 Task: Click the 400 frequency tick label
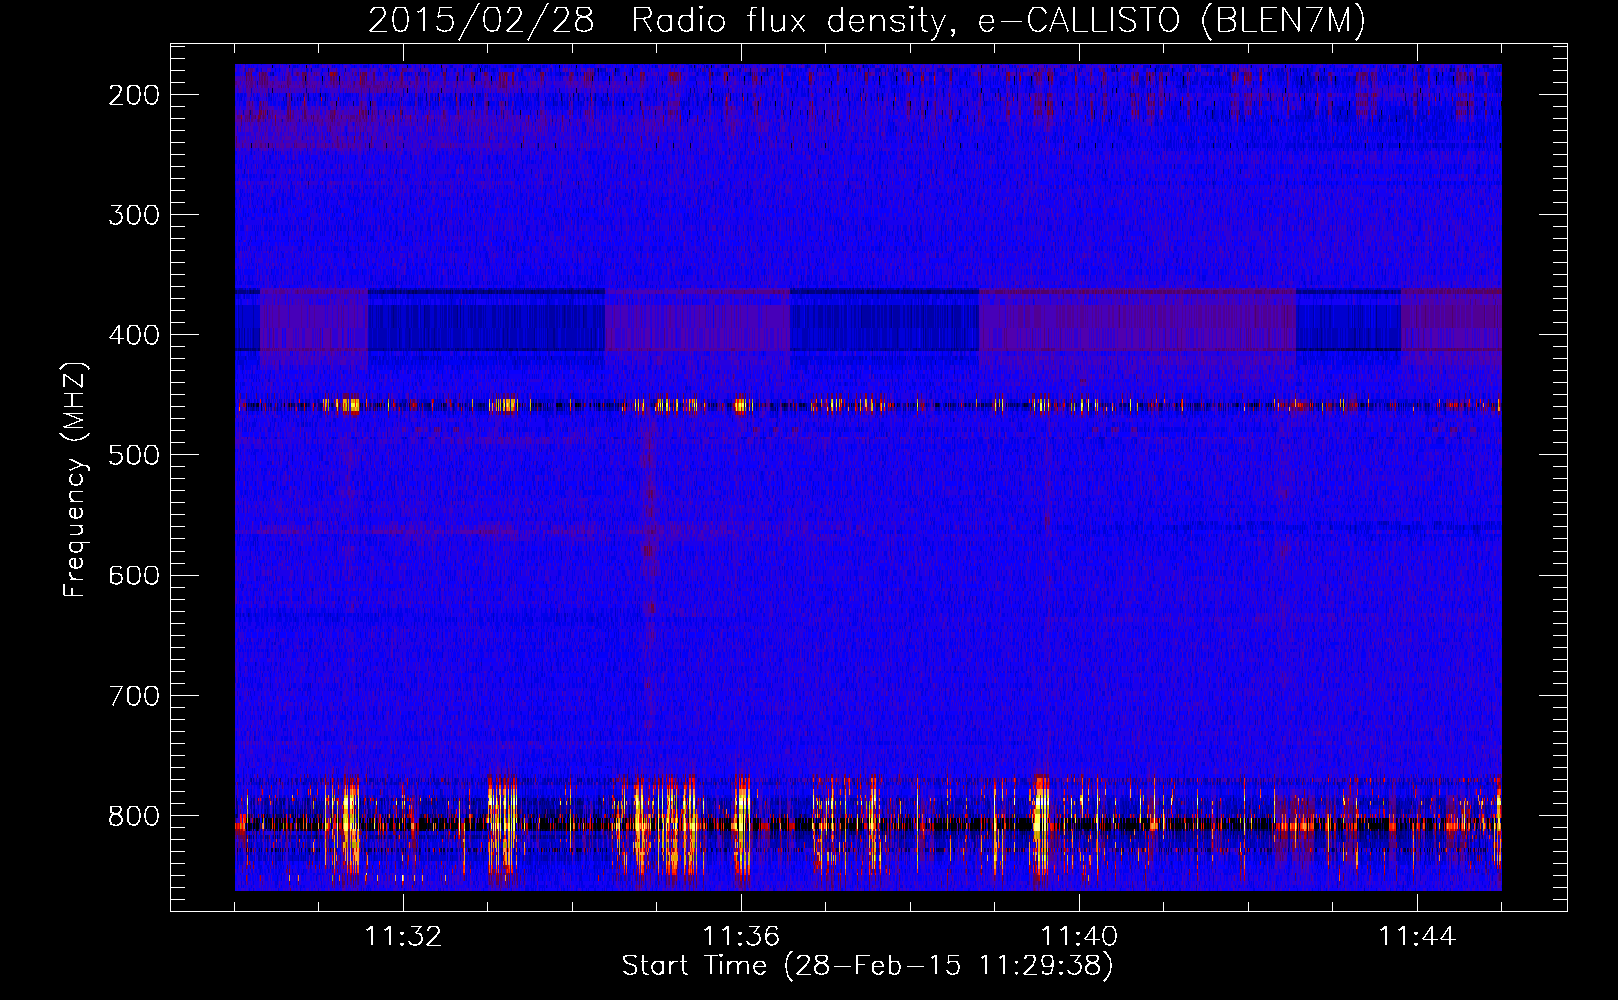pyautogui.click(x=133, y=335)
